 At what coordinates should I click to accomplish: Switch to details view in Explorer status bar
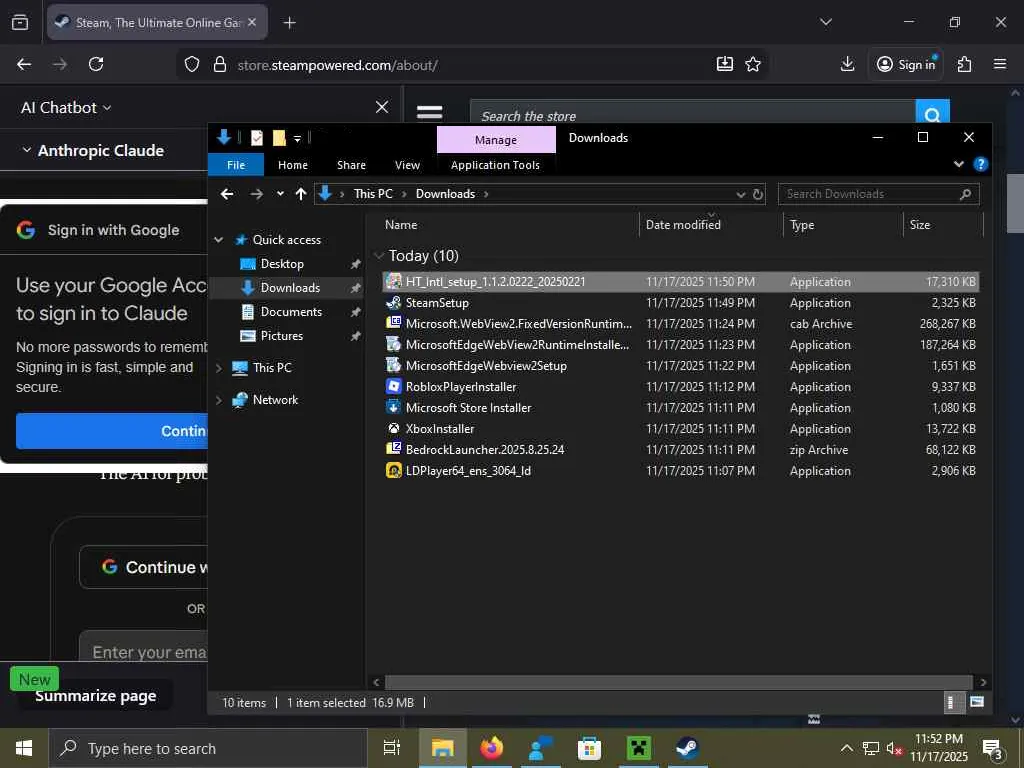(952, 702)
